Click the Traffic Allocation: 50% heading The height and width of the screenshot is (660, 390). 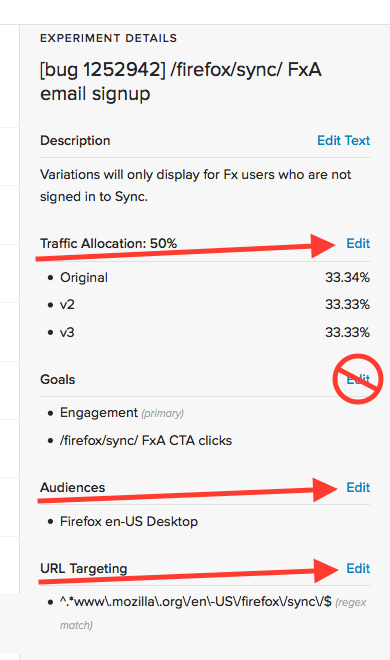tap(109, 243)
